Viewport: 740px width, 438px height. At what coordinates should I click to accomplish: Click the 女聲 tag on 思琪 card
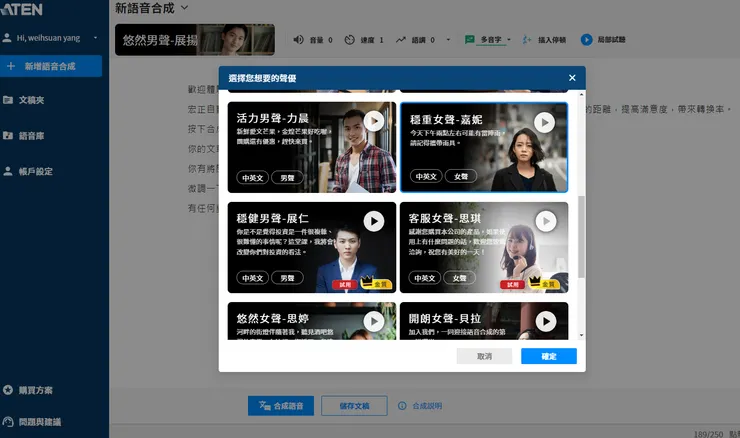[x=459, y=278]
